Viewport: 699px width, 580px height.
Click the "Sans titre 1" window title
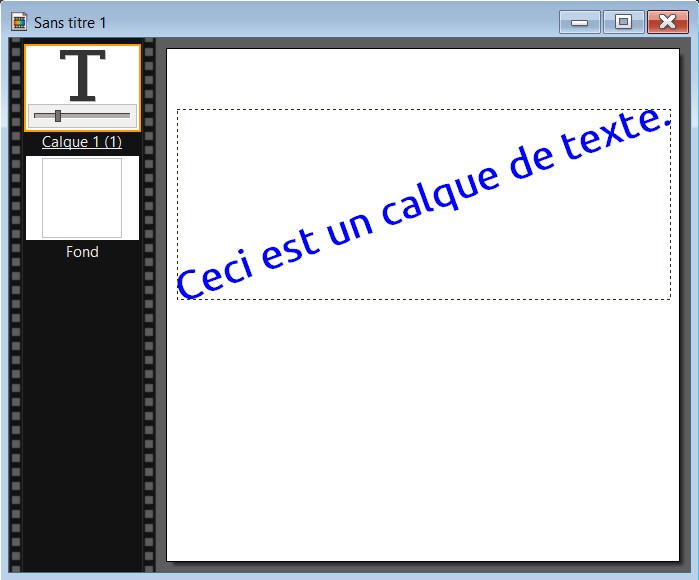pos(70,22)
